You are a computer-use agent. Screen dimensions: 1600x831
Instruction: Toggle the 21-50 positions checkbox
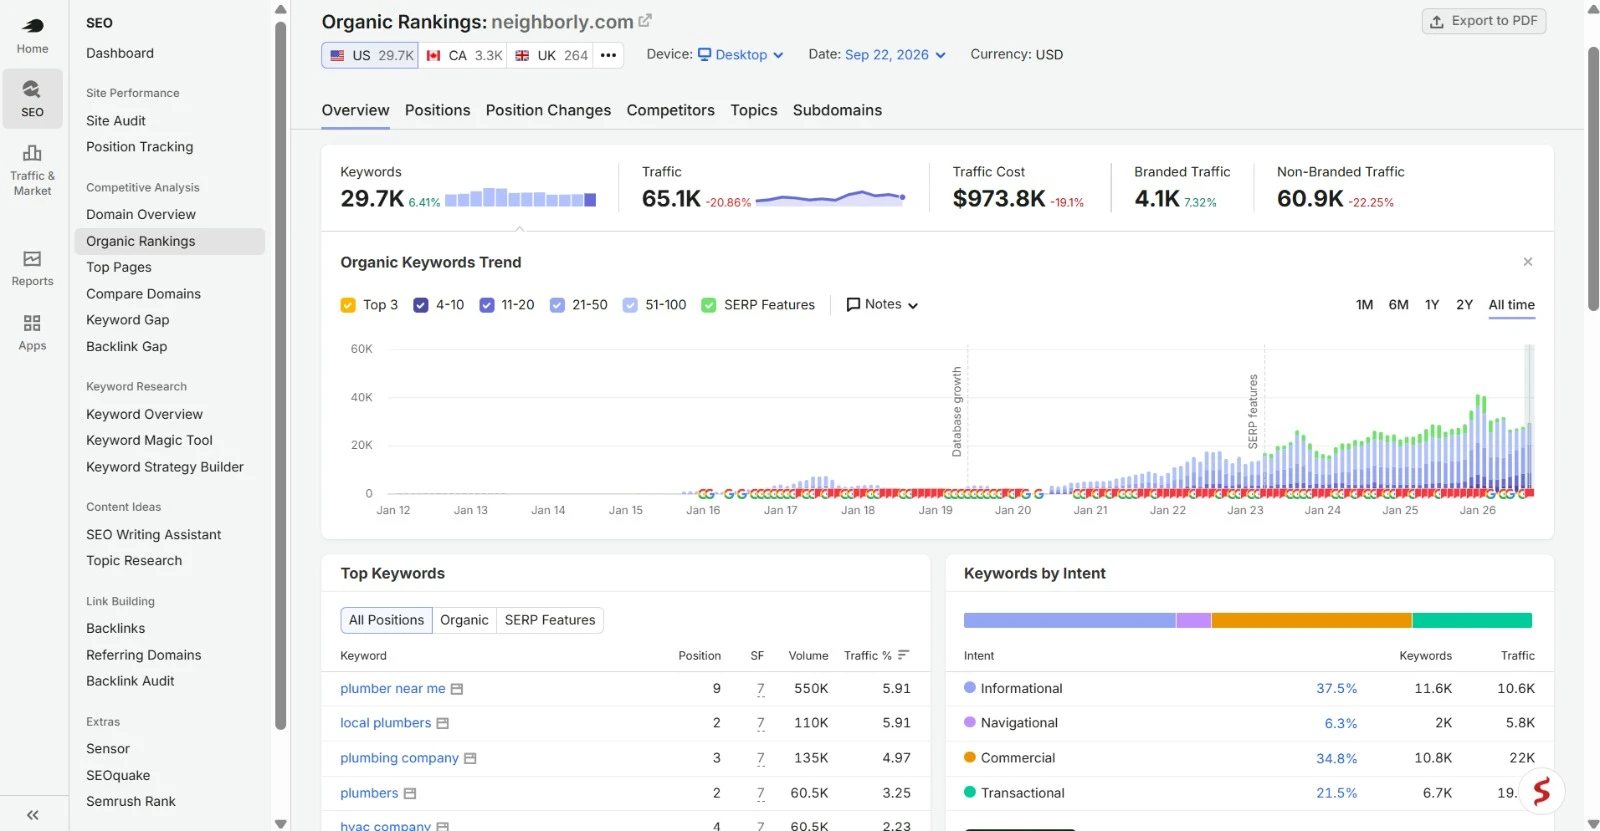coord(557,305)
